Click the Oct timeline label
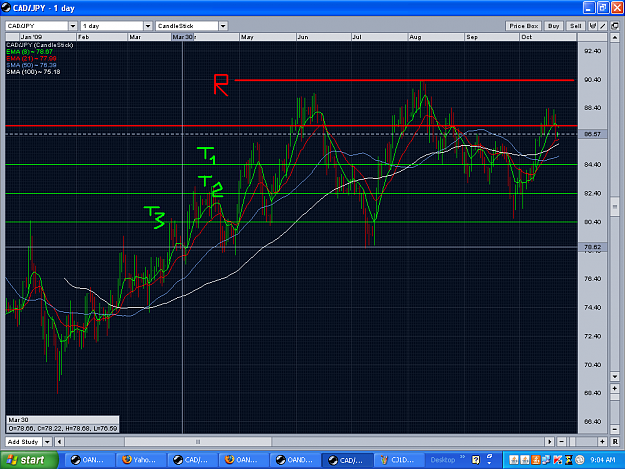This screenshot has width=625, height=469. 527,37
